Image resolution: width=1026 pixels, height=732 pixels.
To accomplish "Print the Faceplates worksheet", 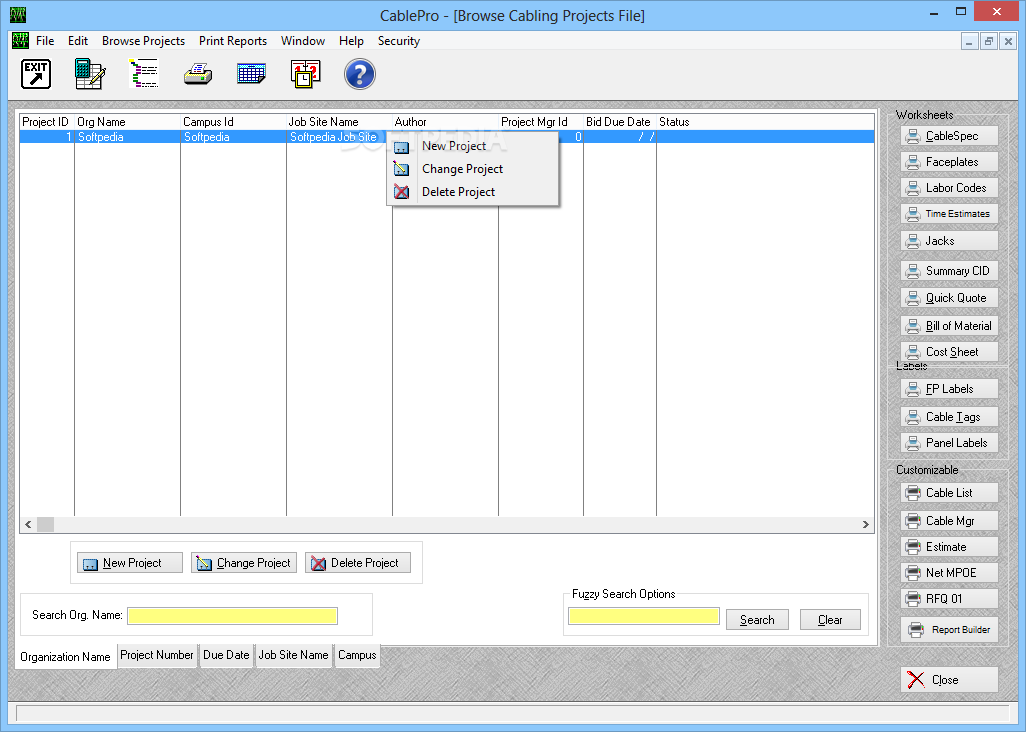I will point(949,162).
